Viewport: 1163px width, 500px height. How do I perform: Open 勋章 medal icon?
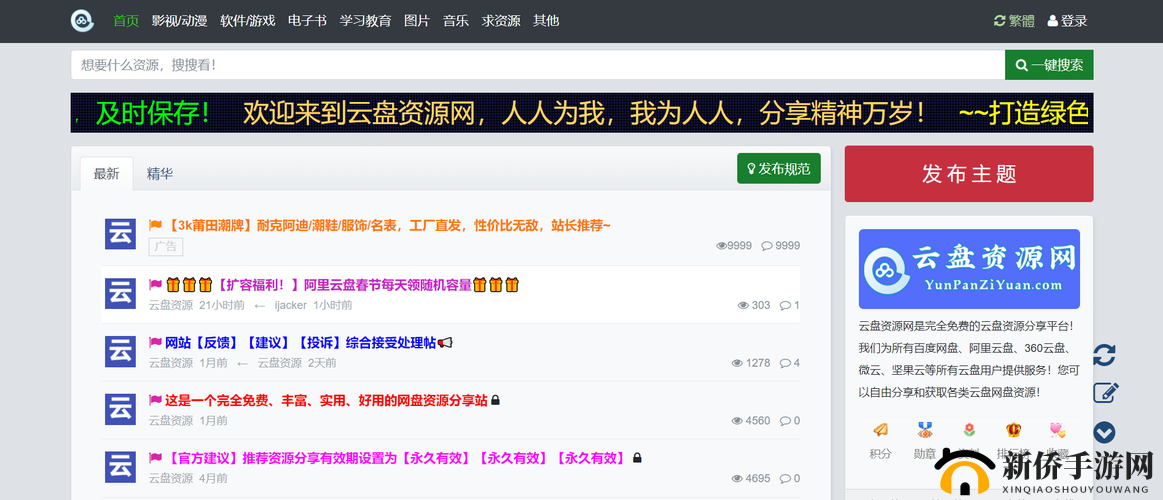(924, 430)
